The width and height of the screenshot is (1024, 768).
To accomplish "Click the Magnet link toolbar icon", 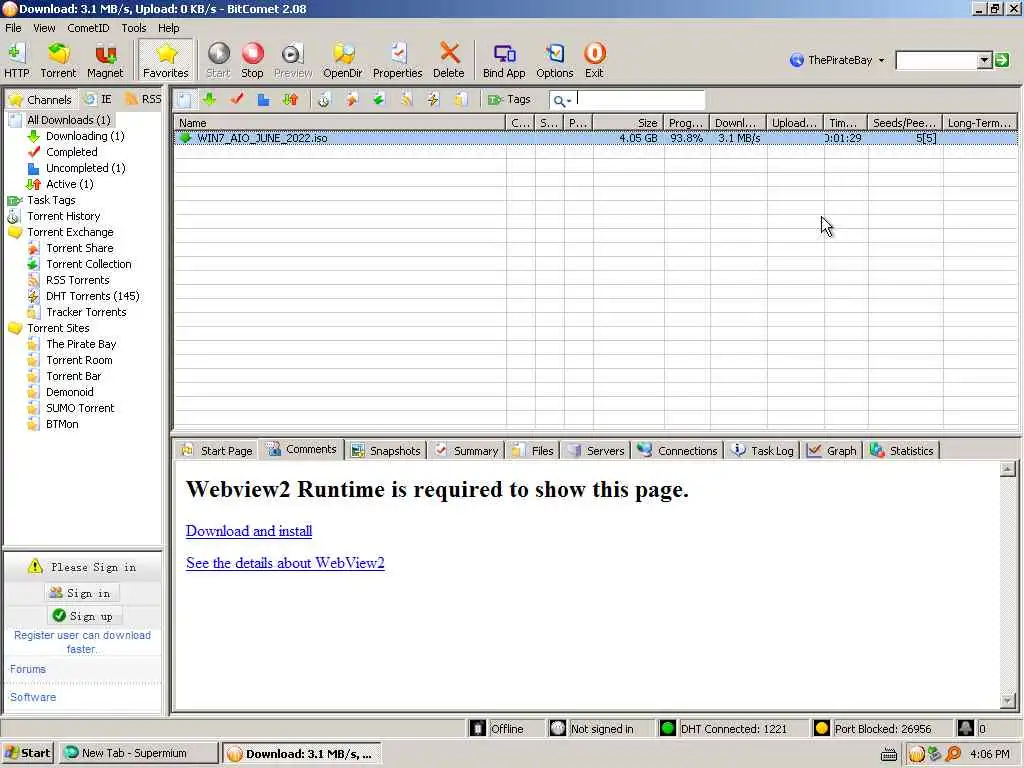I will click(105, 60).
